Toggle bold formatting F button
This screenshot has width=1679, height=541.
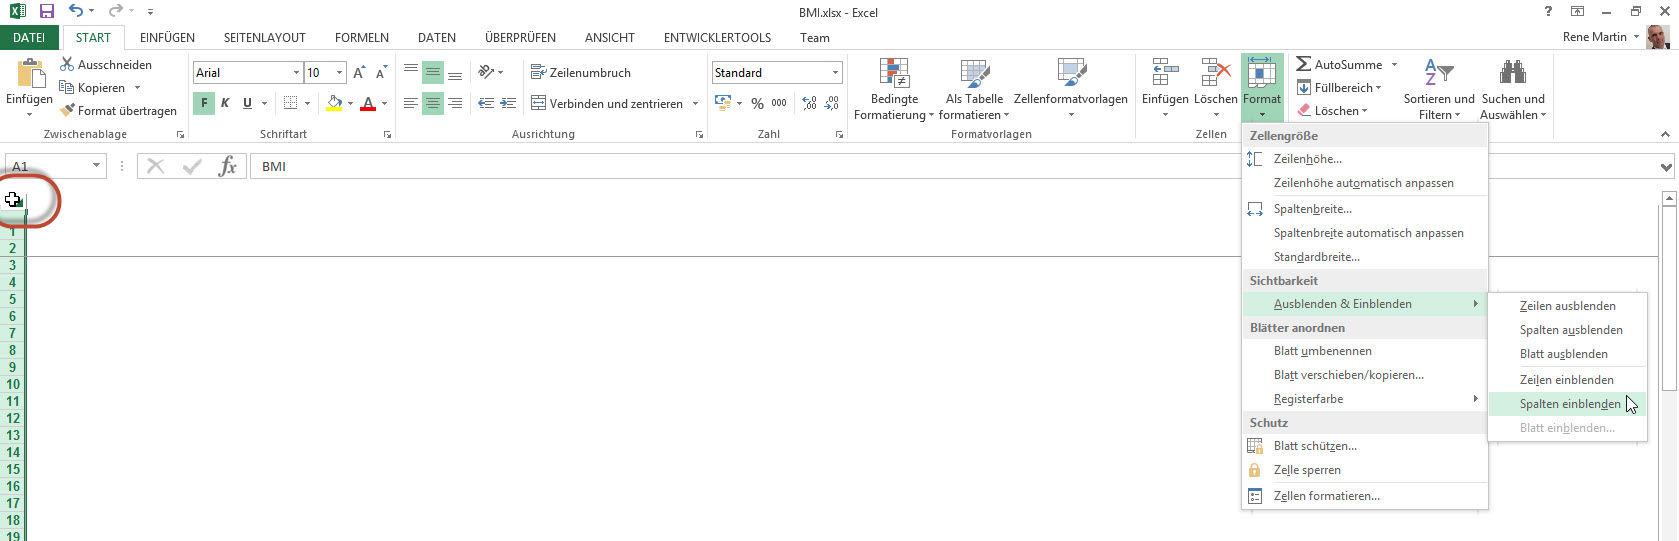[x=204, y=103]
